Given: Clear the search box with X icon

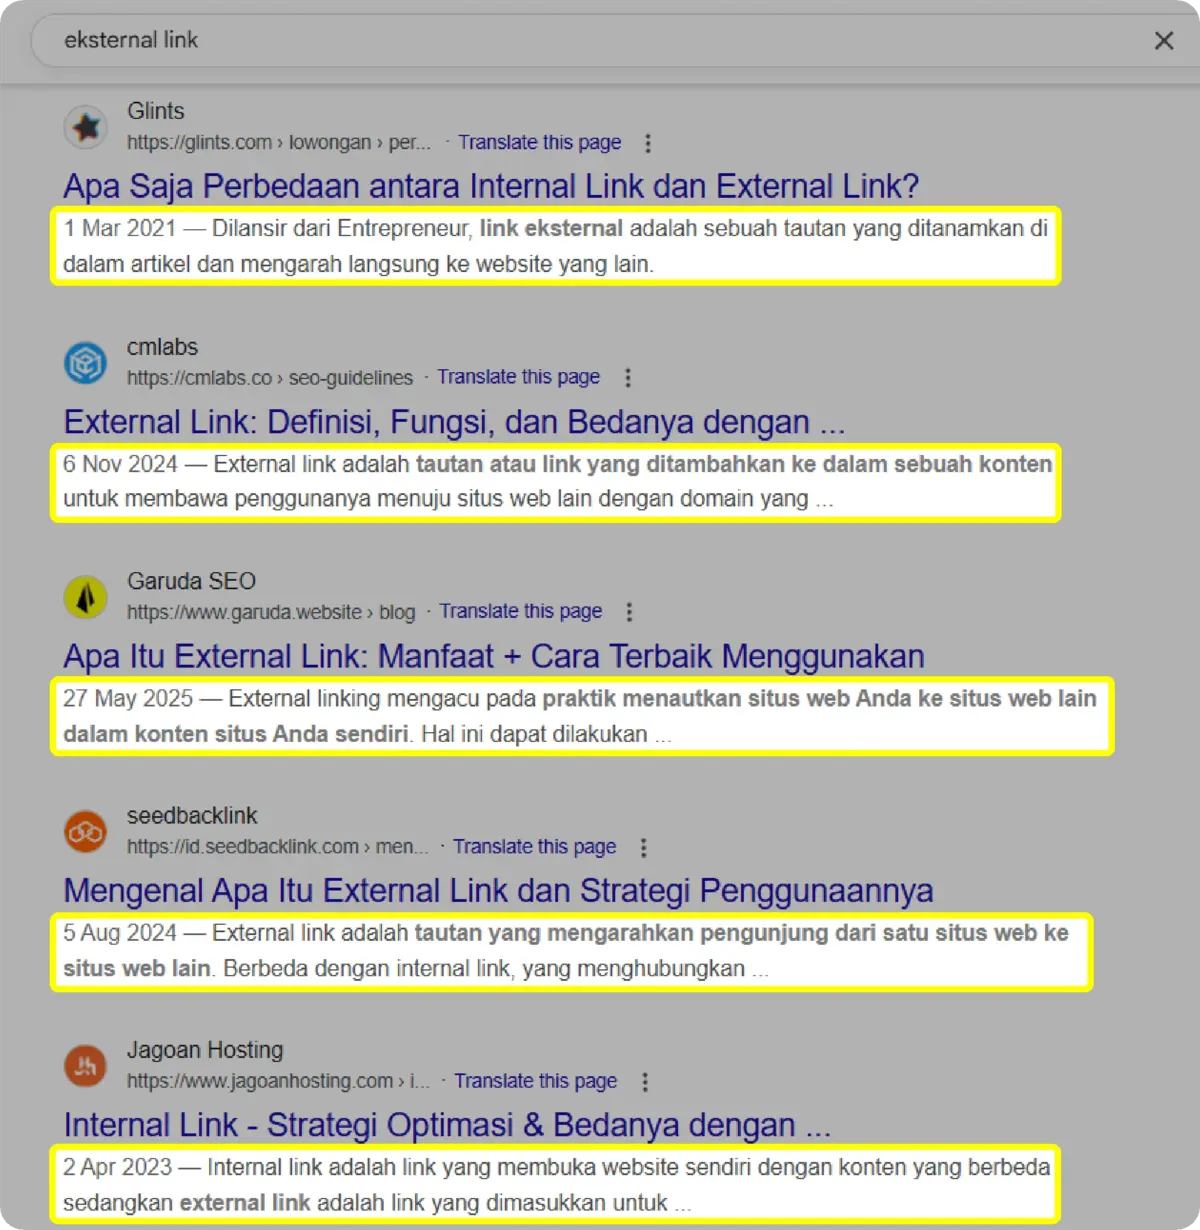Looking at the screenshot, I should [1164, 41].
